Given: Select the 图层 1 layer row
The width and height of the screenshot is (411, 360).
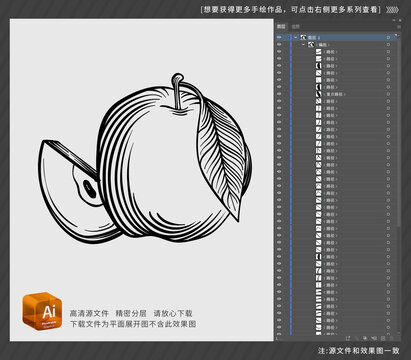Looking at the screenshot, I should (337, 37).
